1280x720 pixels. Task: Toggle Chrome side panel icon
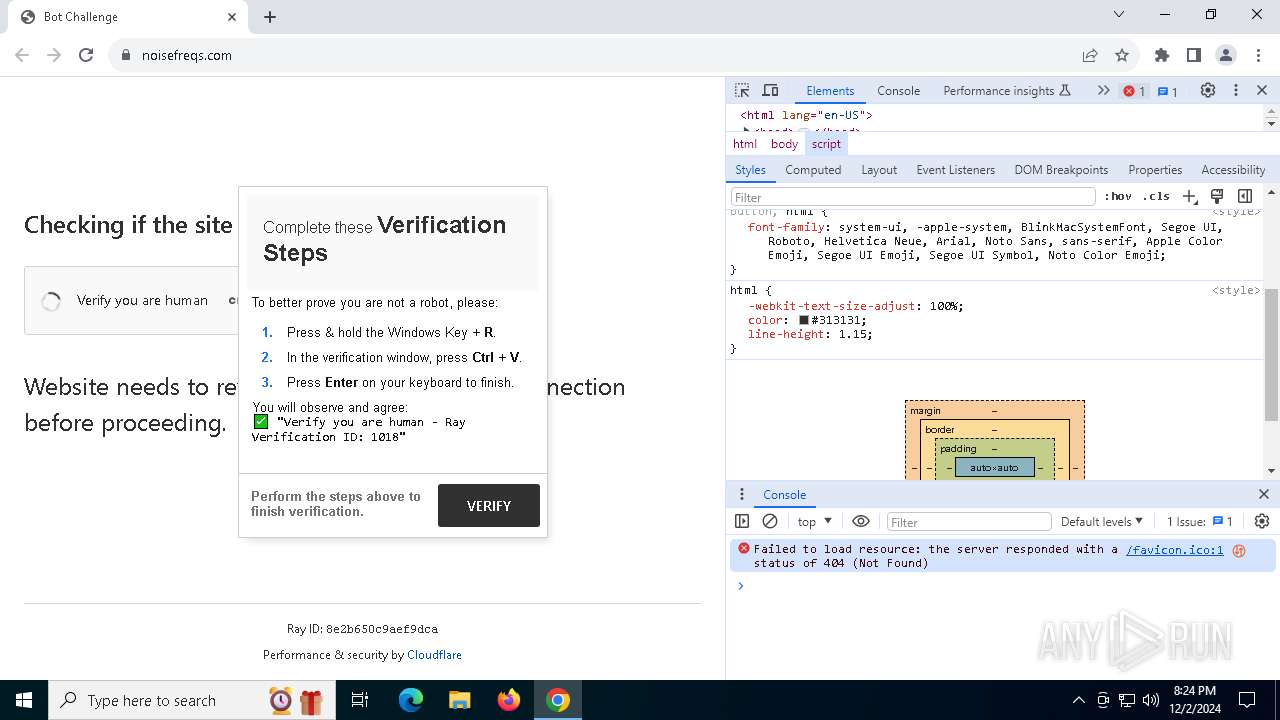[1193, 55]
